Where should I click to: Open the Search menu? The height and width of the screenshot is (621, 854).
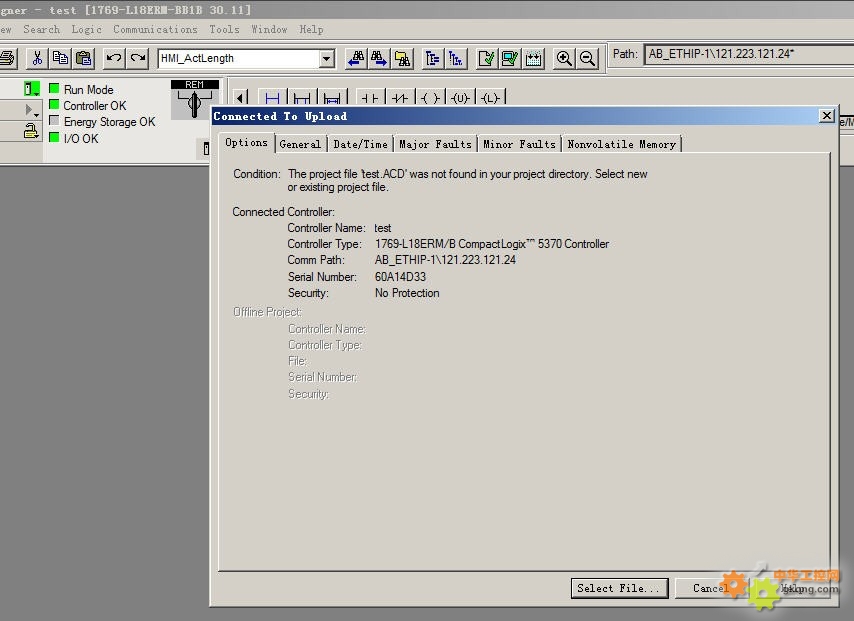[x=41, y=29]
